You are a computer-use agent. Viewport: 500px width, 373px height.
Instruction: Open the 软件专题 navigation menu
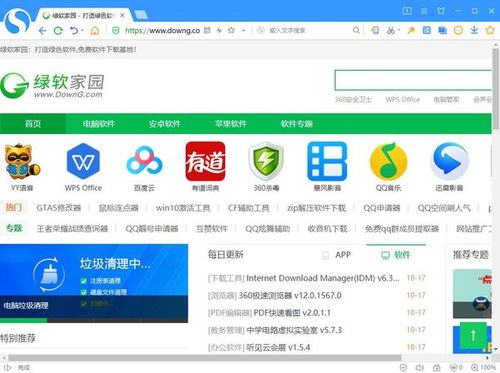click(x=297, y=124)
